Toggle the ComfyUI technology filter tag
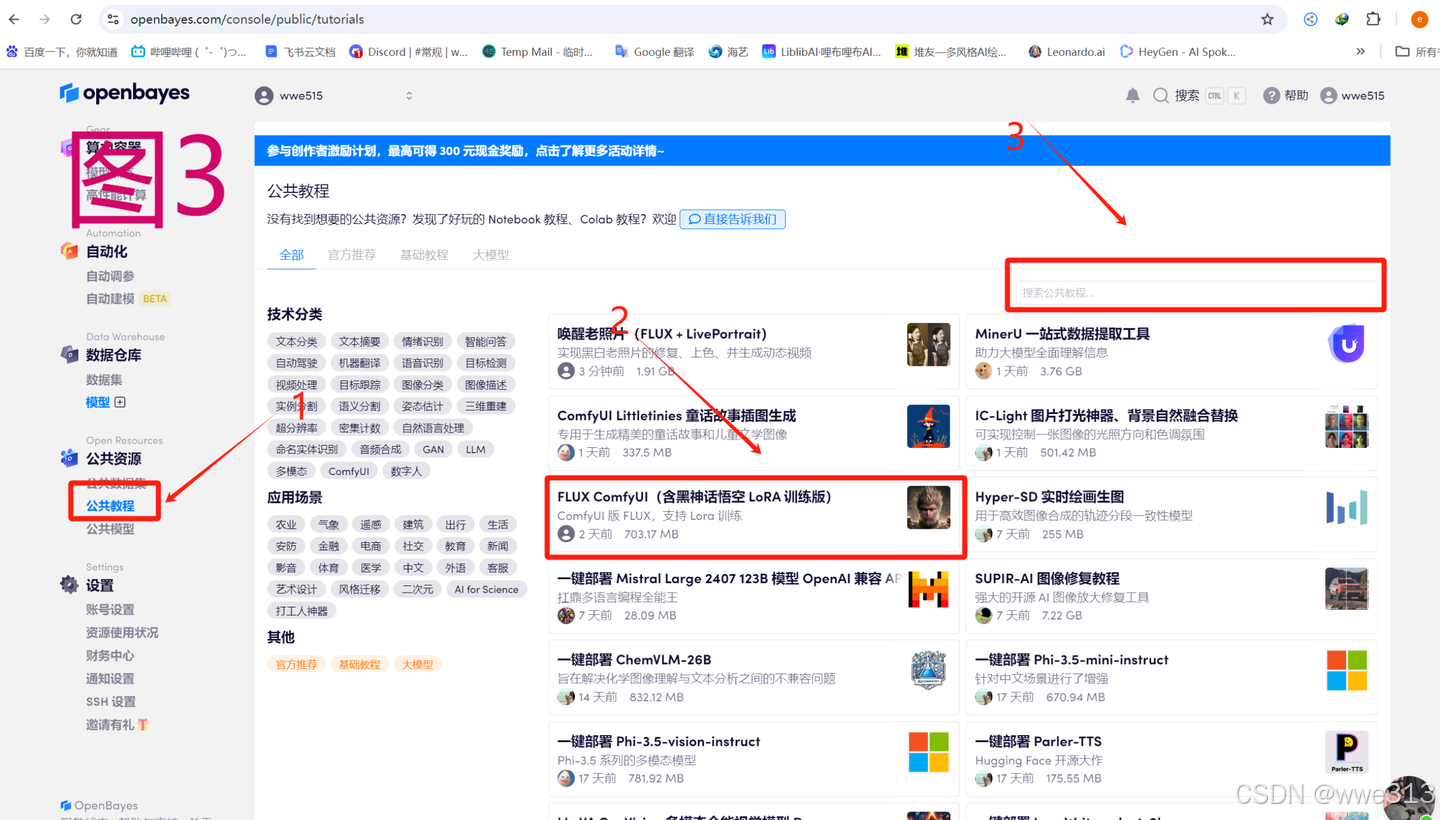1440x820 pixels. coord(348,470)
